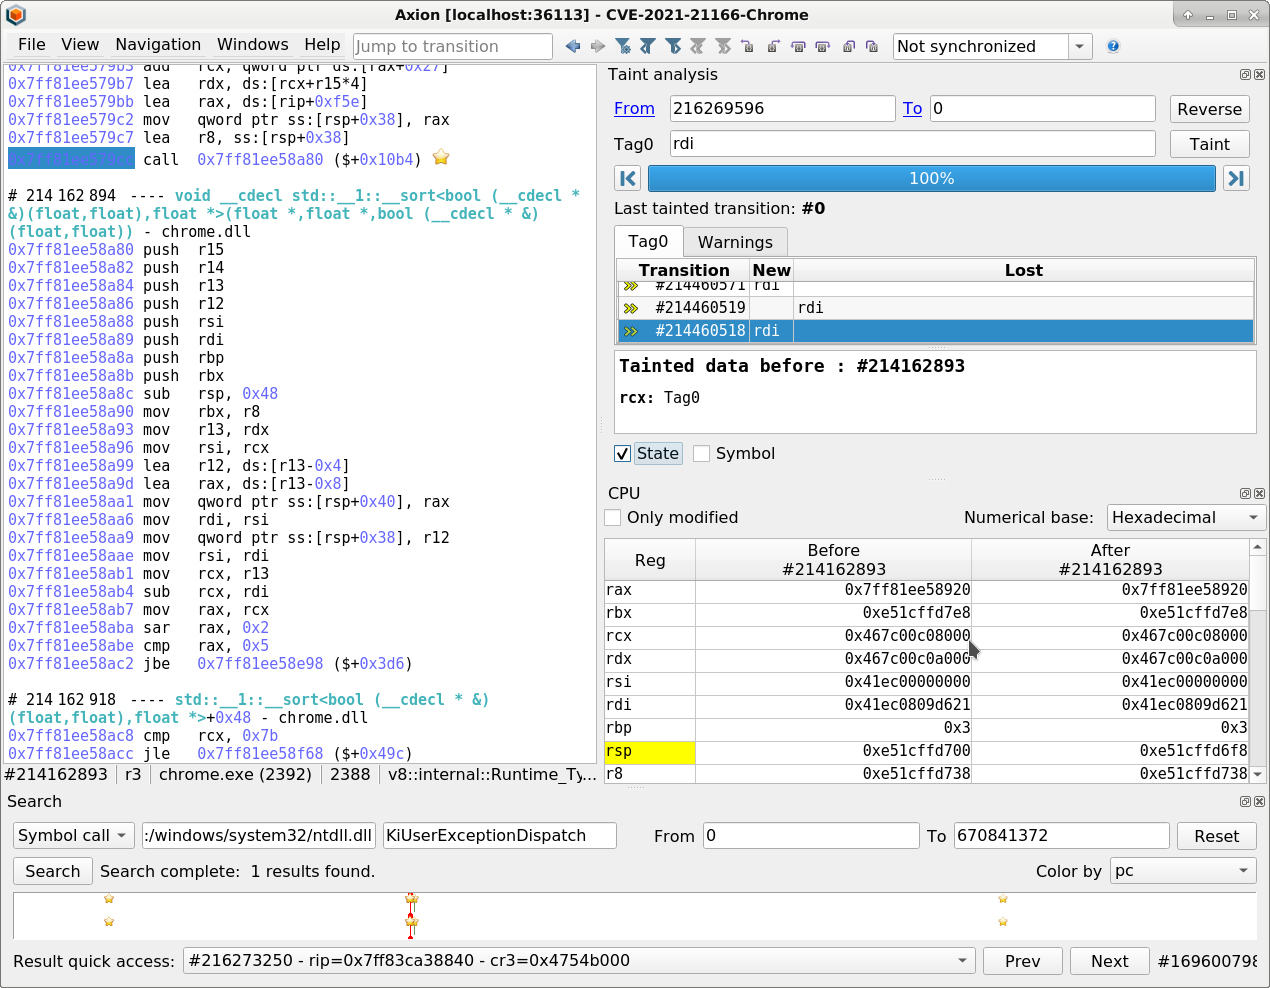Click the Taint button

point(1209,145)
